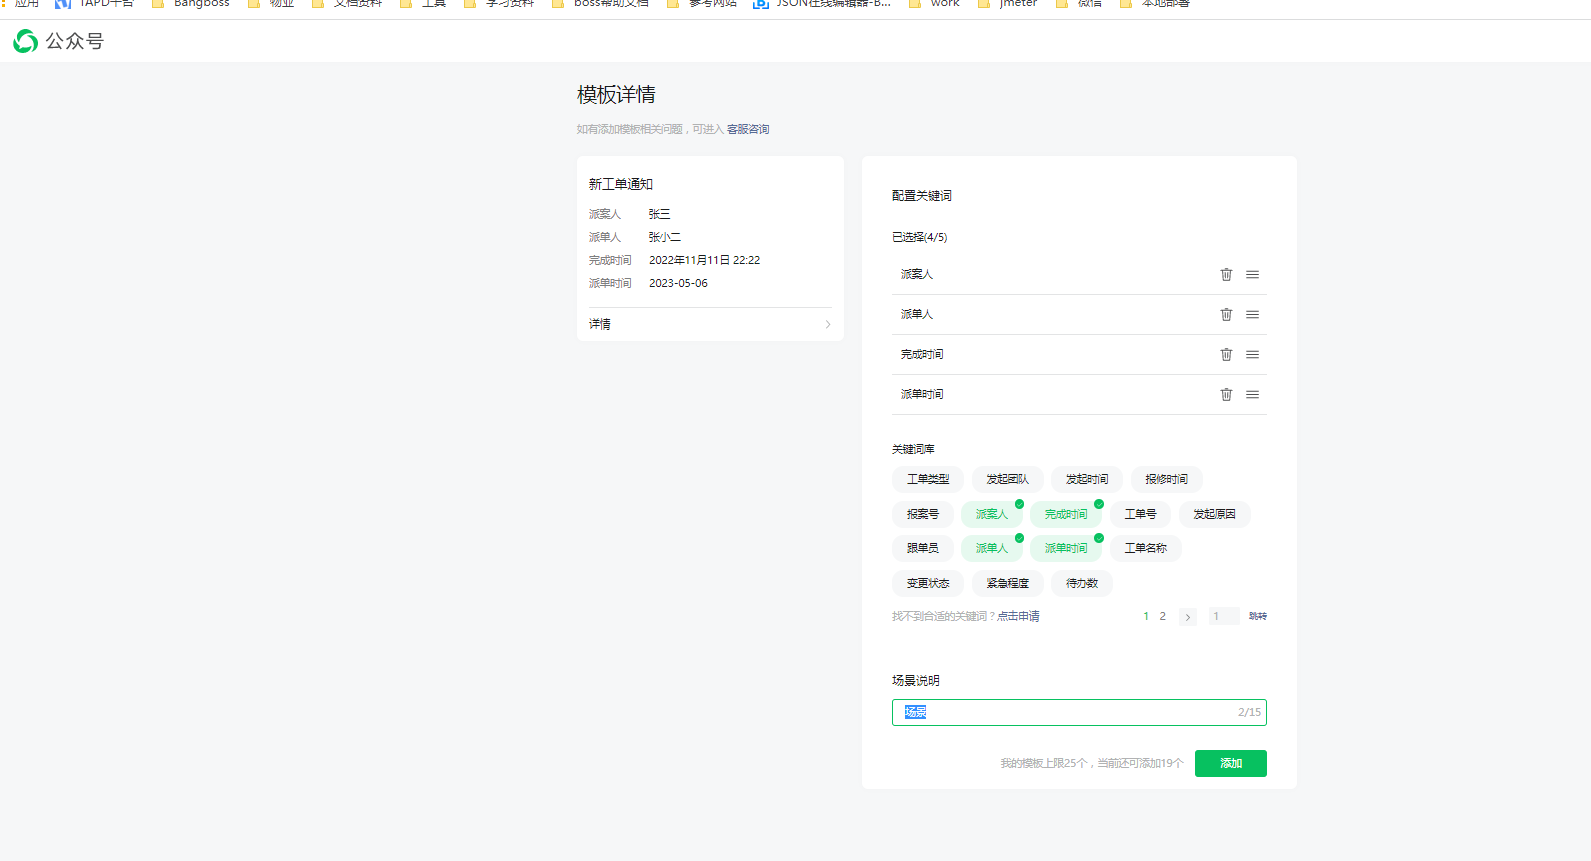The width and height of the screenshot is (1591, 861).
Task: Focus the 场景说明 text input field
Action: coord(1070,712)
